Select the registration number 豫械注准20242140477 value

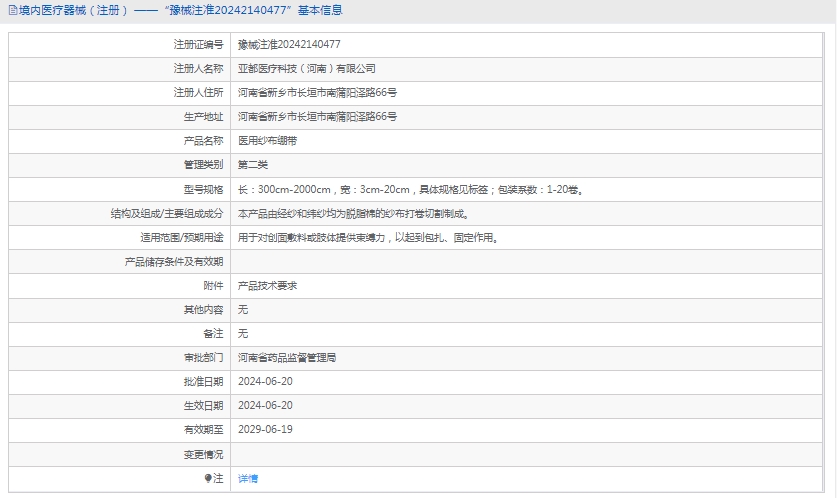289,45
